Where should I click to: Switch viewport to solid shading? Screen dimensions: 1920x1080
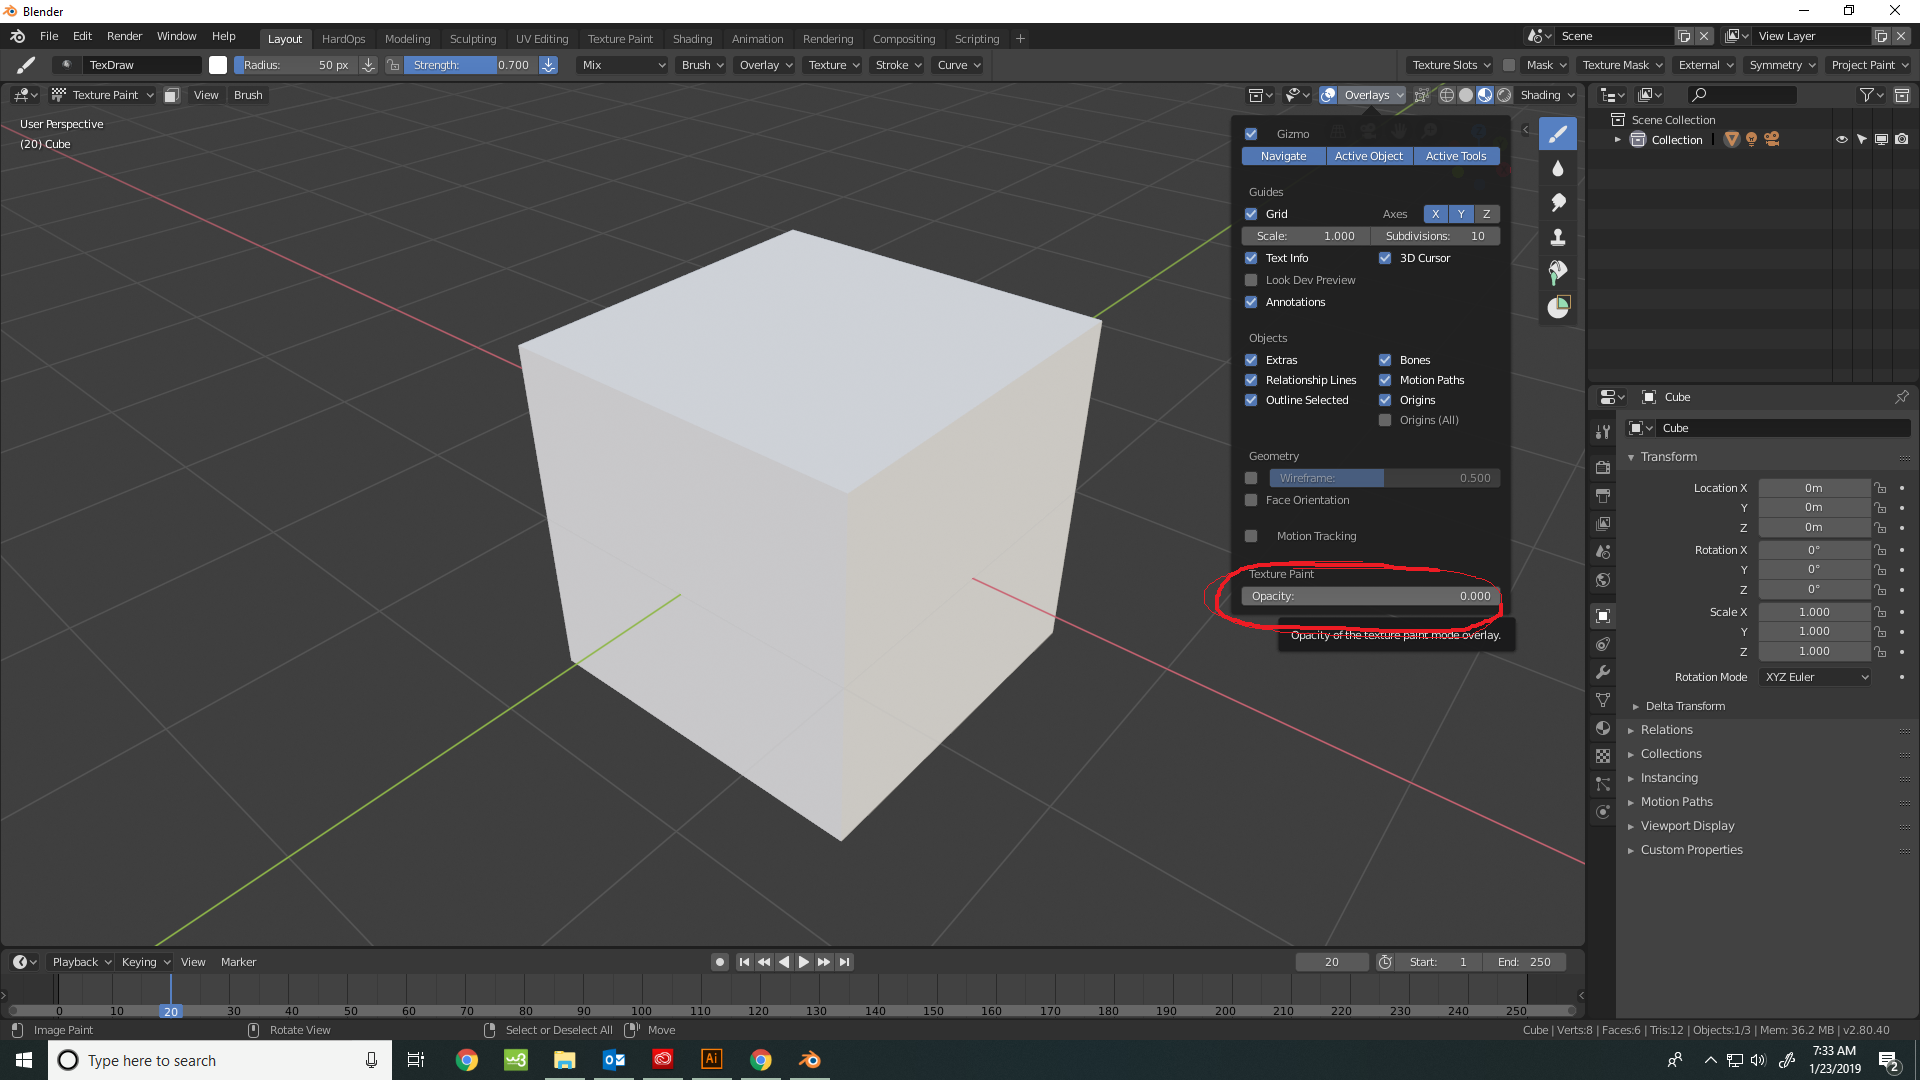coord(1466,95)
